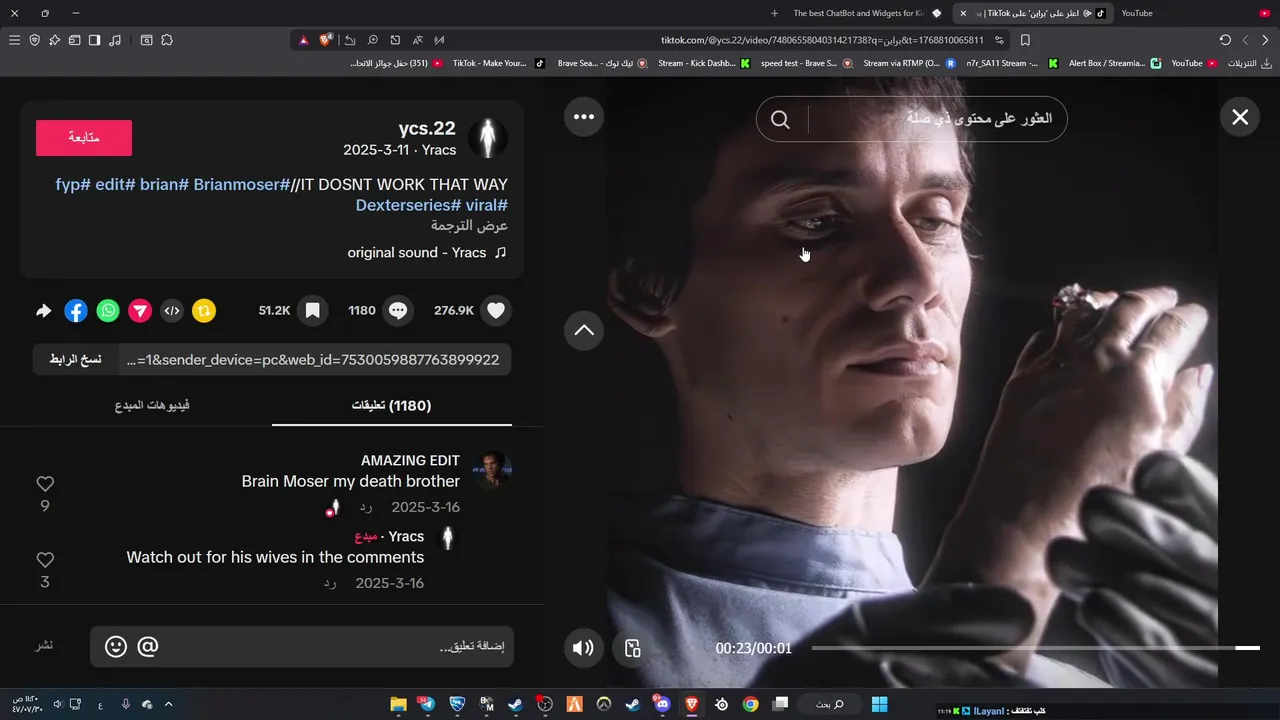The width and height of the screenshot is (1280, 720).
Task: Copy the video link button
Action: point(76,360)
